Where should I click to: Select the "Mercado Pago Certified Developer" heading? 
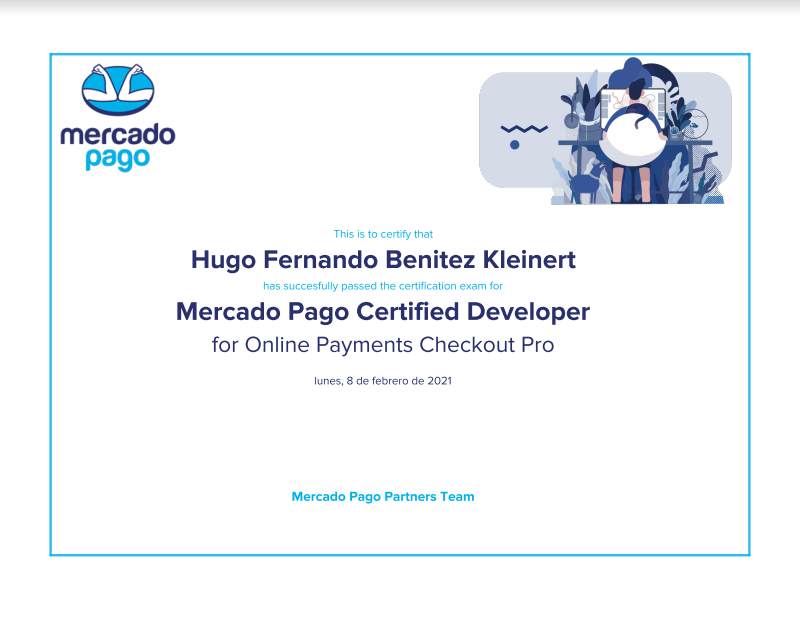coord(383,312)
